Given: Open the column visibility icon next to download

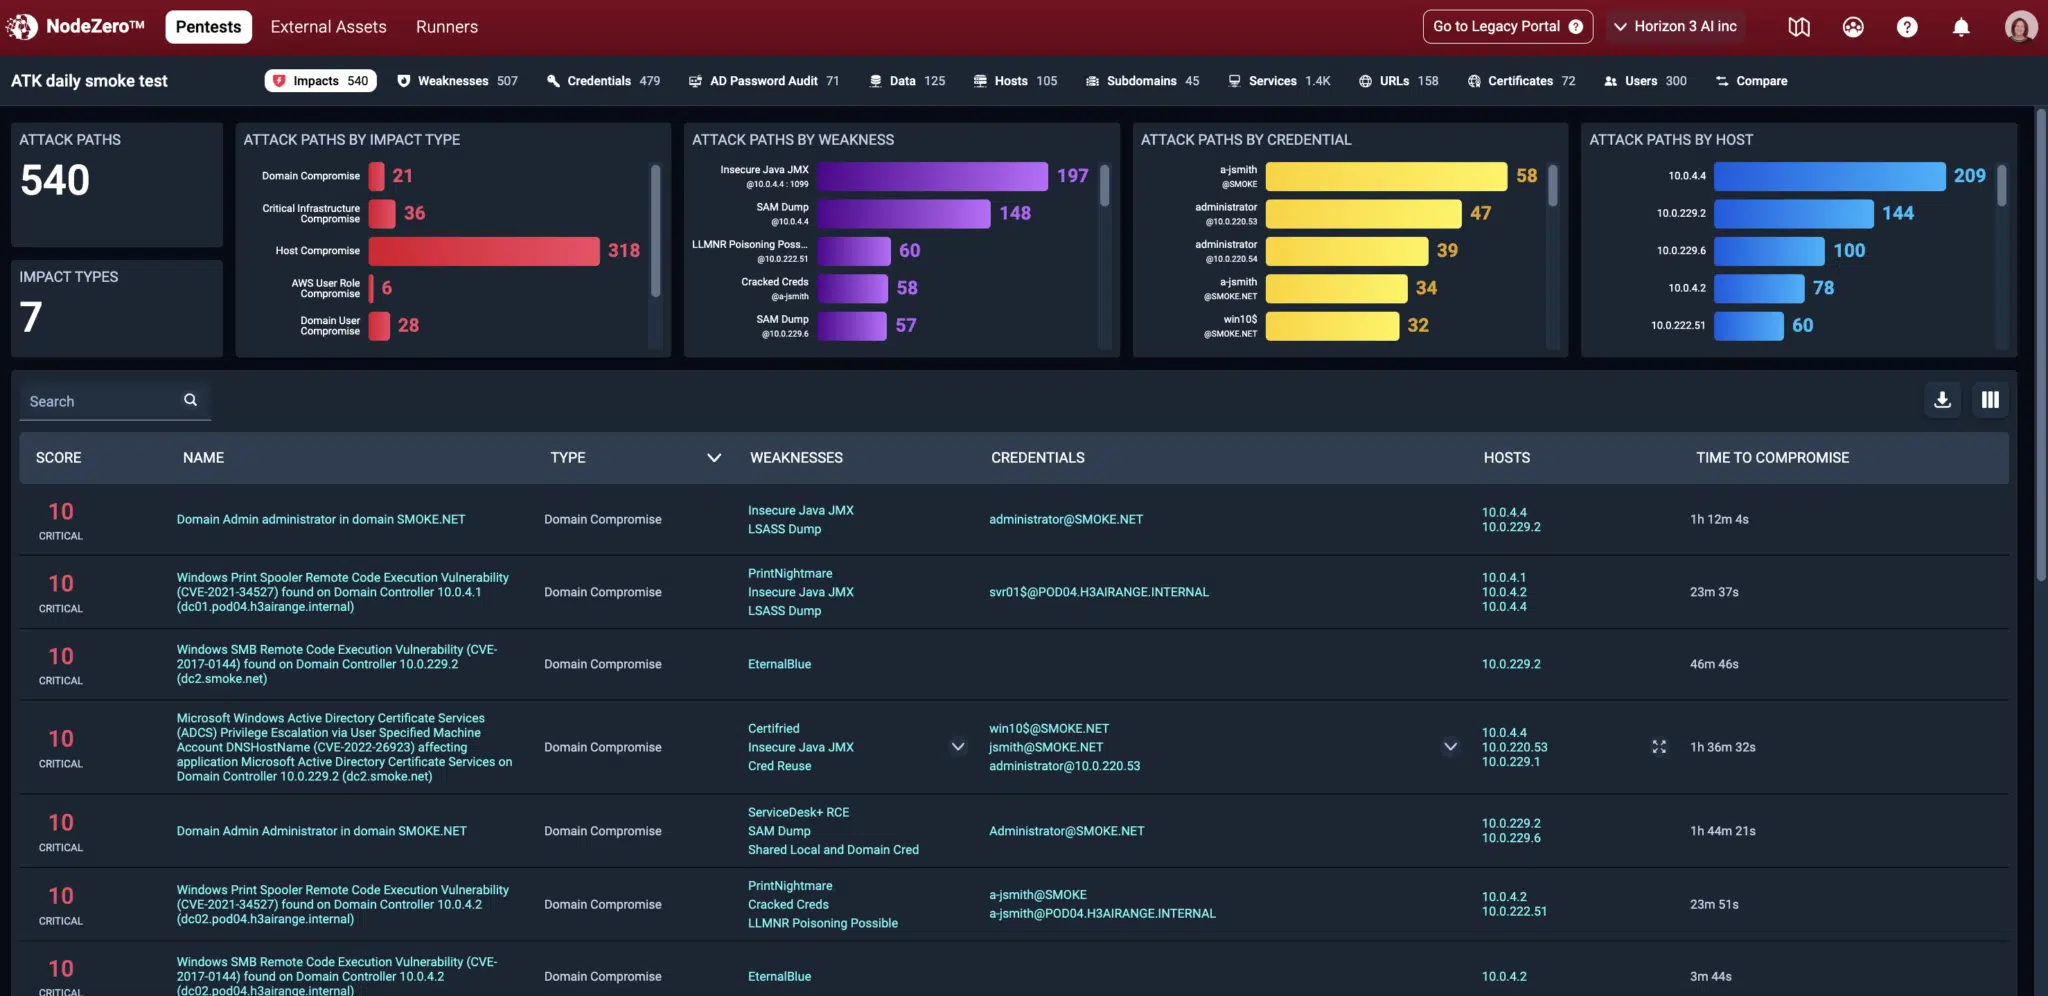Looking at the screenshot, I should (x=1989, y=399).
